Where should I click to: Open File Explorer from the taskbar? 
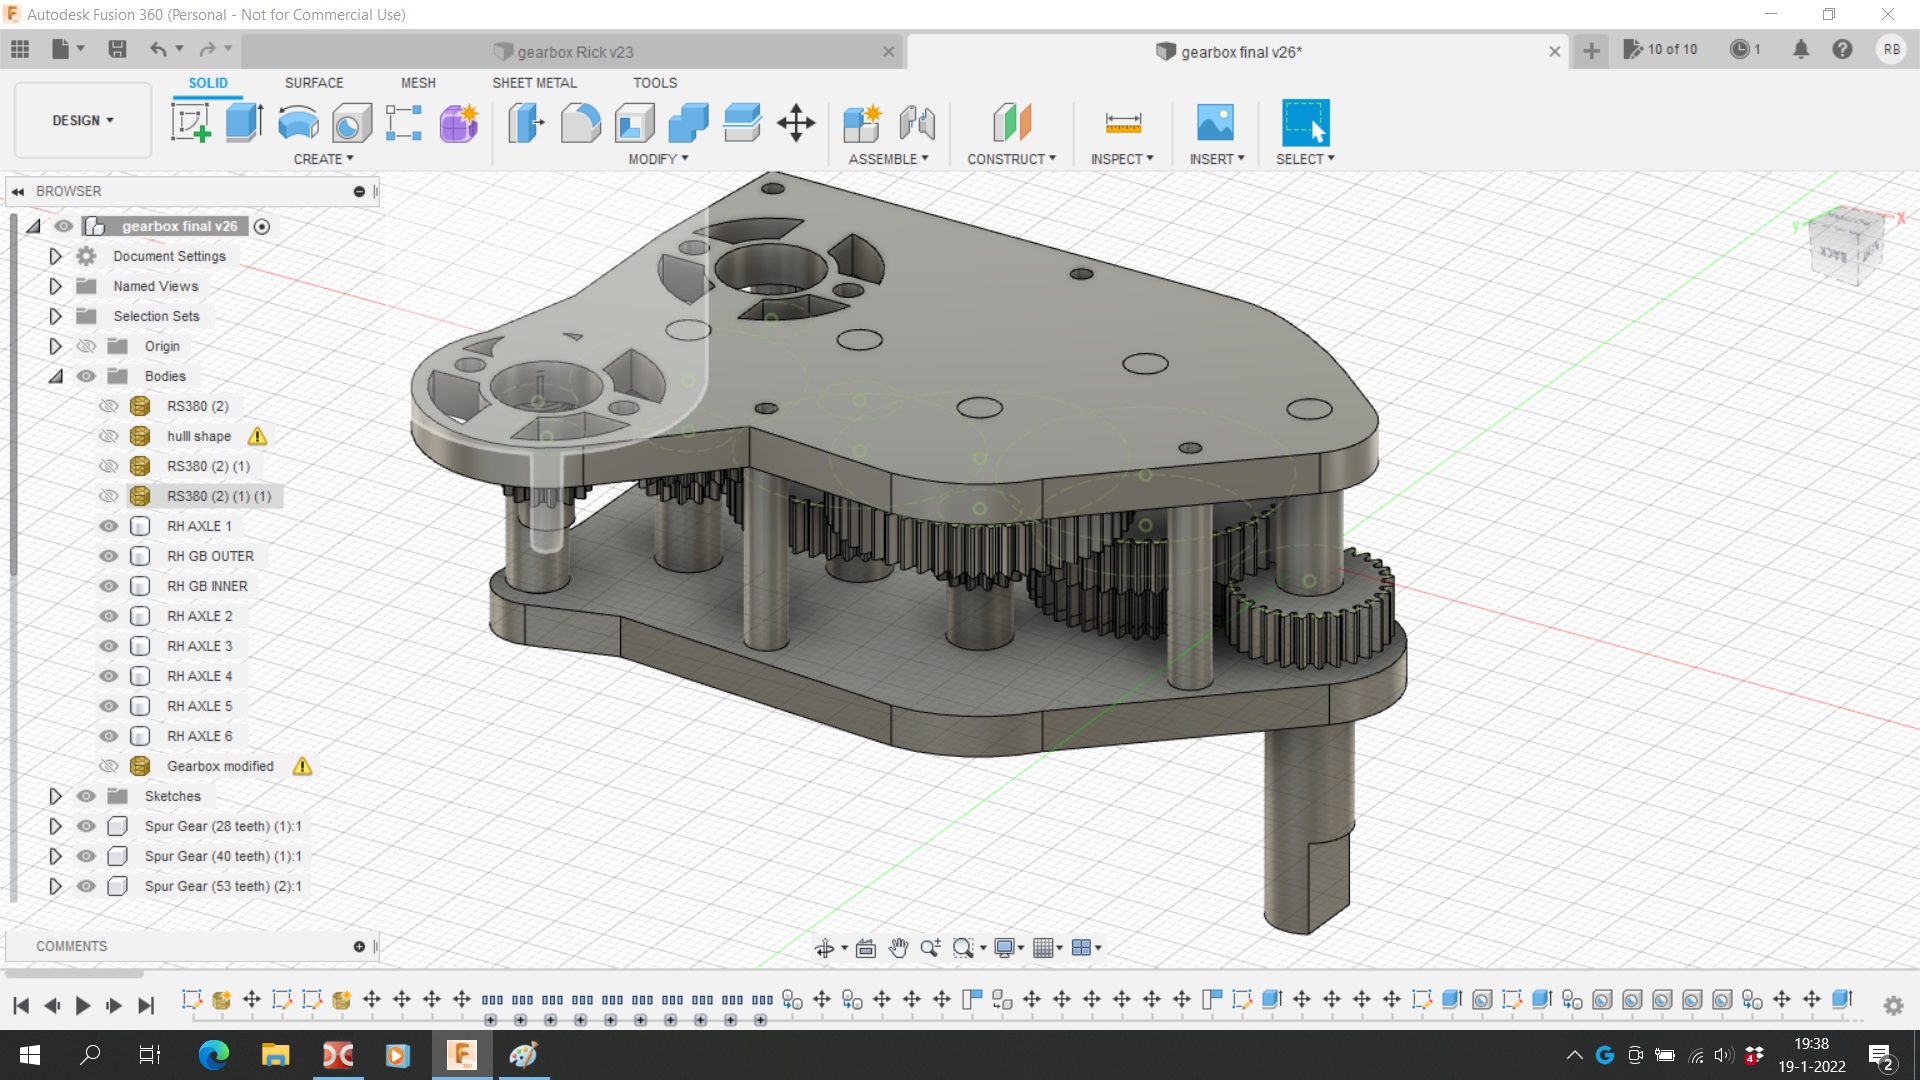(275, 1055)
